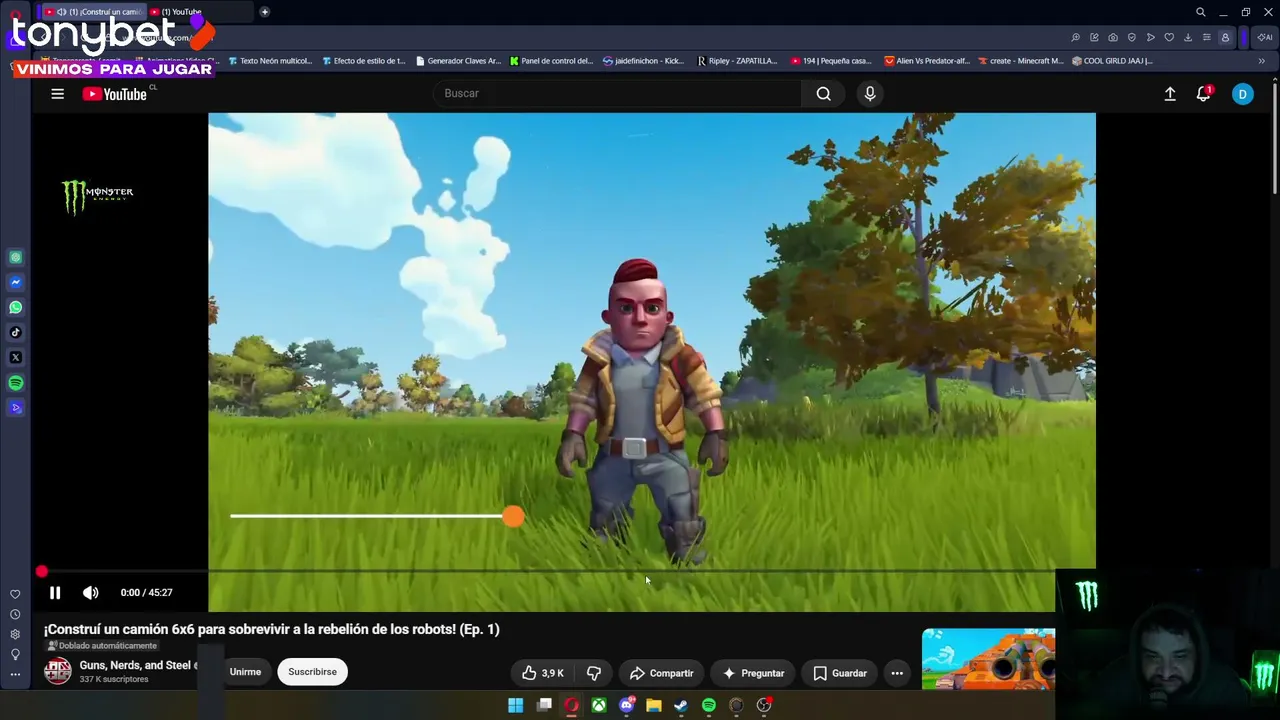The width and height of the screenshot is (1280, 720).
Task: Open X (Twitter) in browser sidebar
Action: 15,357
